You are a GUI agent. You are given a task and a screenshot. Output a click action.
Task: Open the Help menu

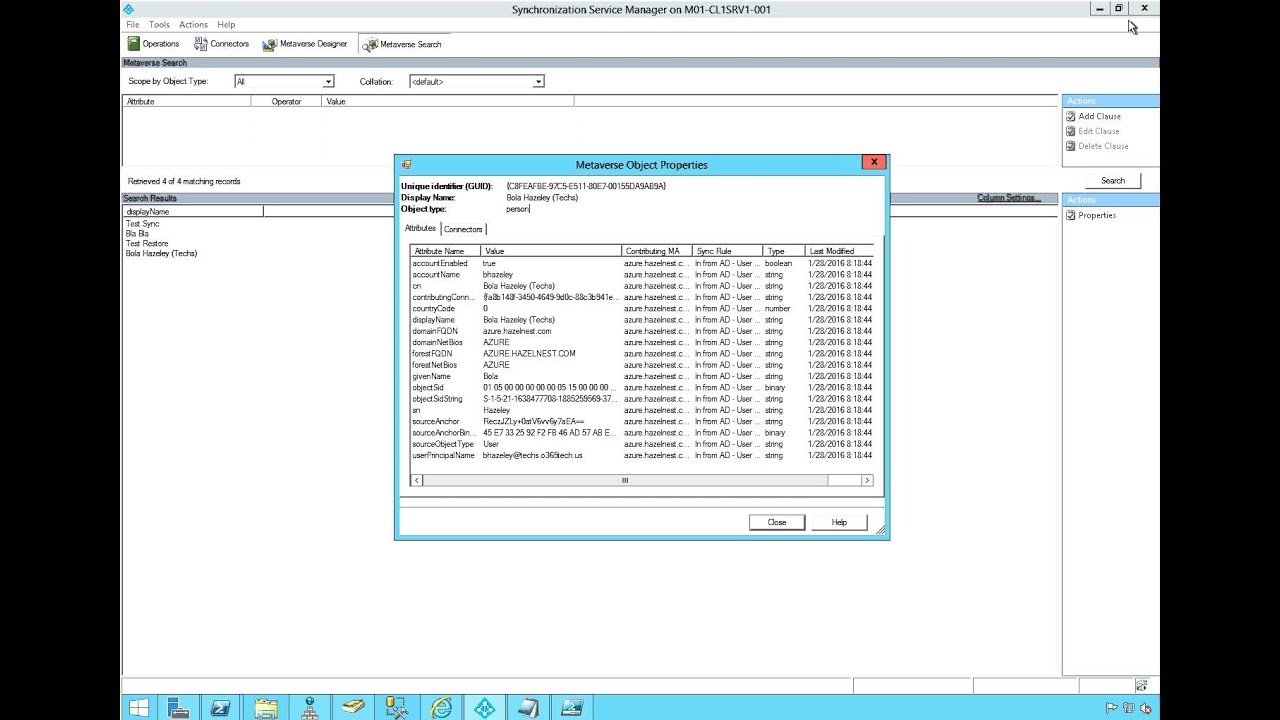tap(226, 24)
